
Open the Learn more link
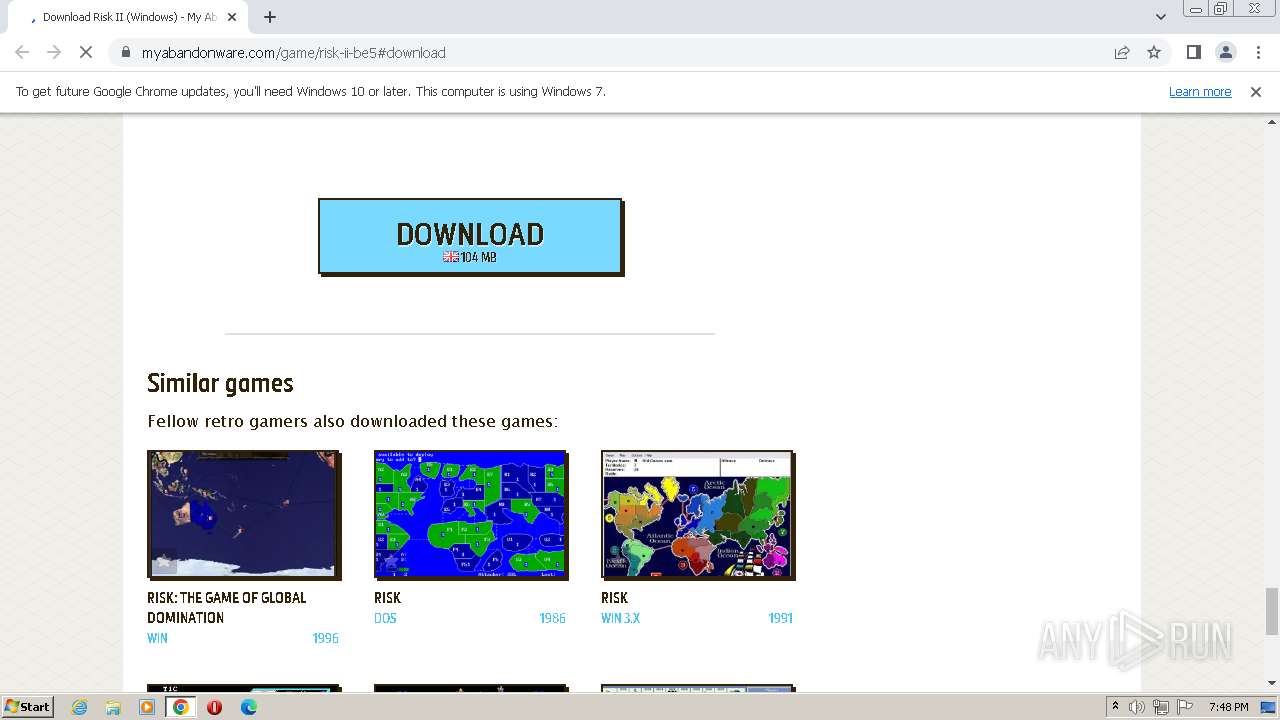1200,91
